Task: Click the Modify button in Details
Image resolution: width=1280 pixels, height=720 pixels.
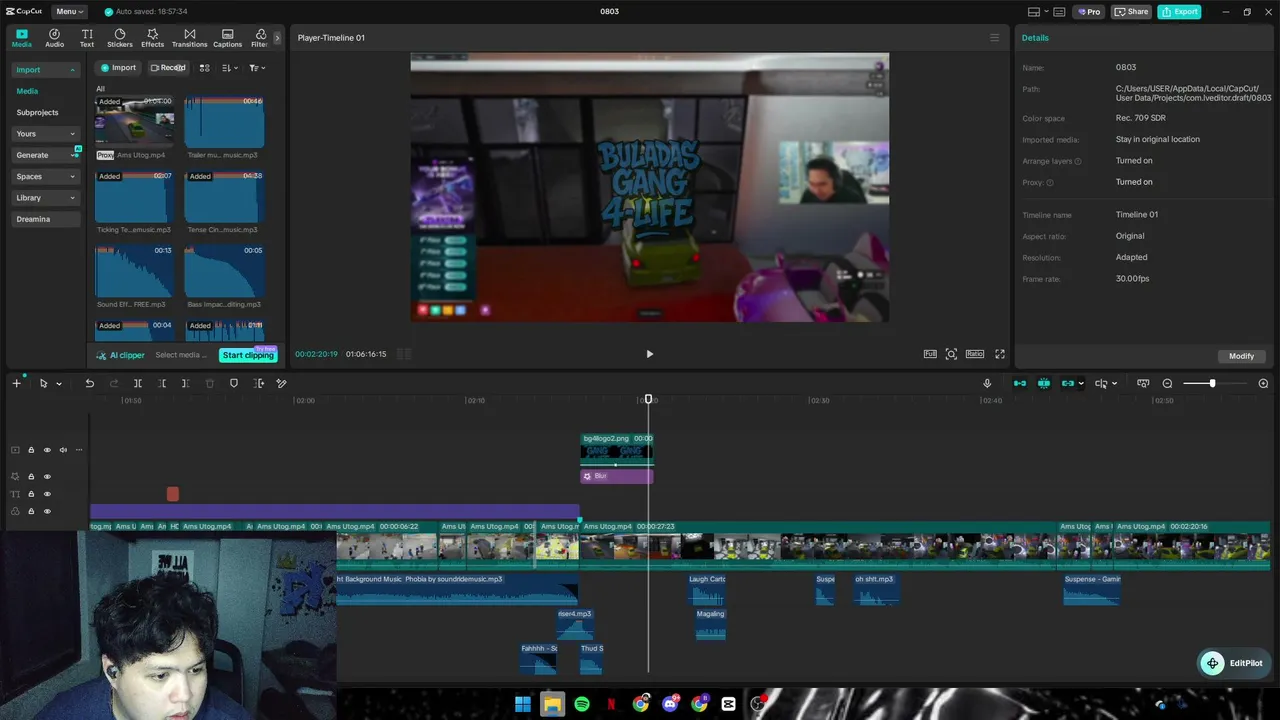Action: (x=1242, y=356)
